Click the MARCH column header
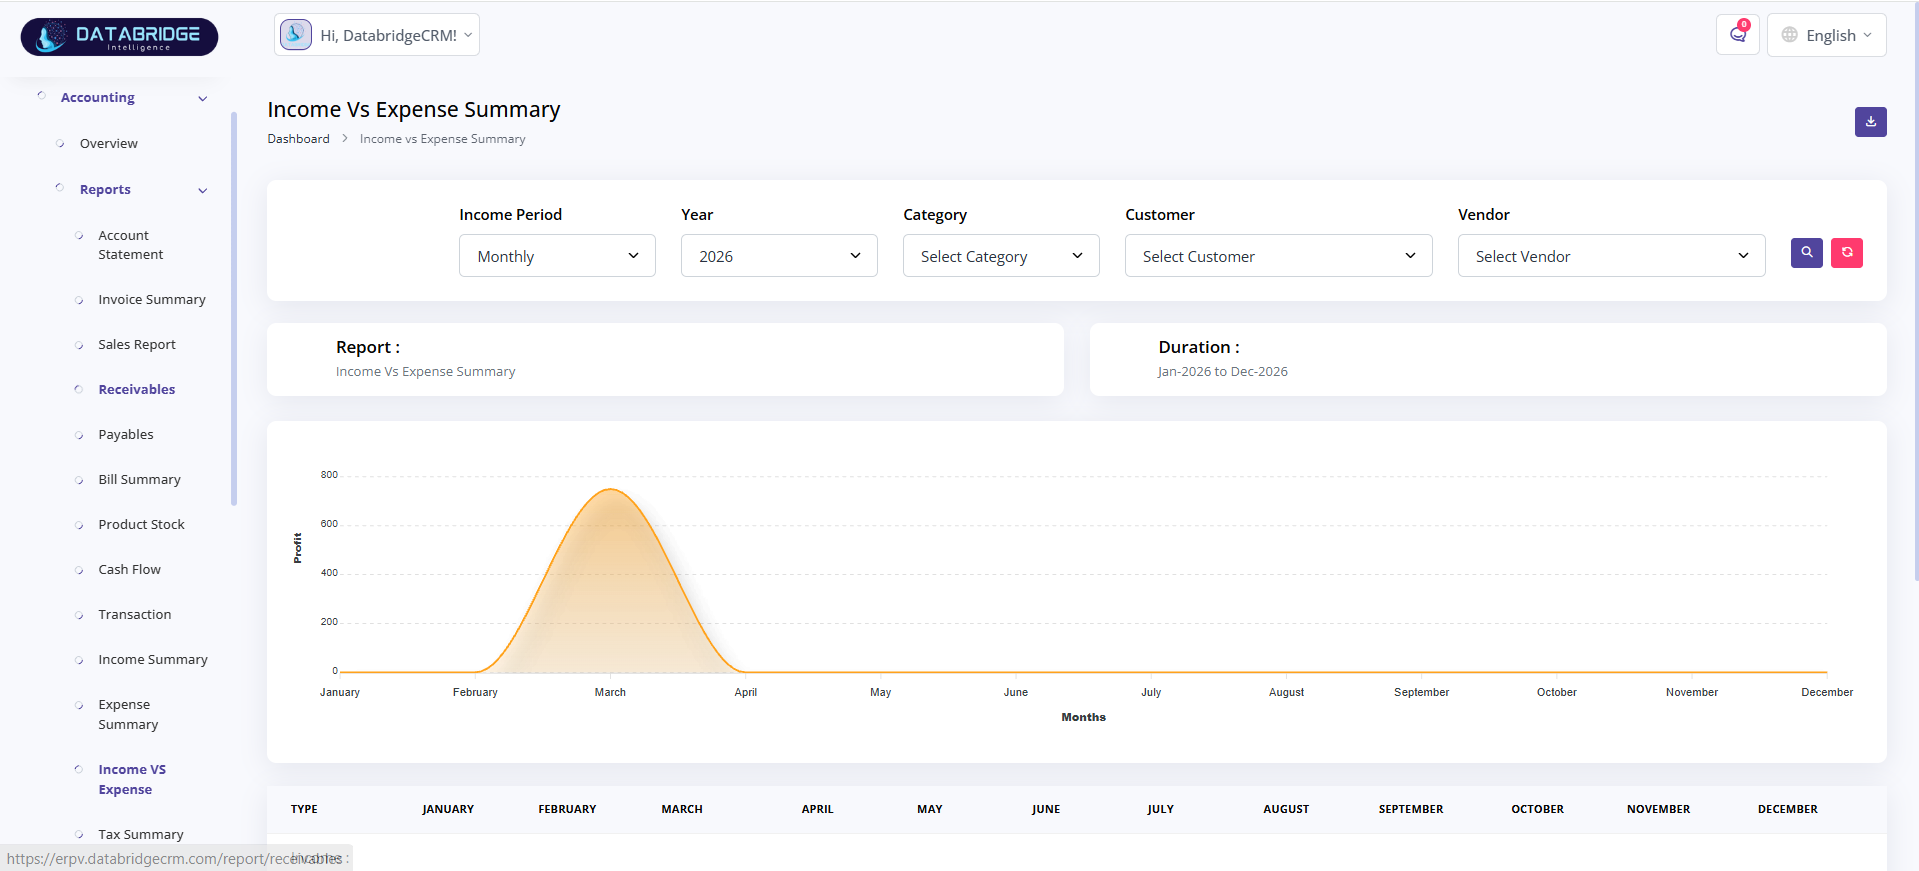This screenshot has height=871, width=1919. (682, 810)
